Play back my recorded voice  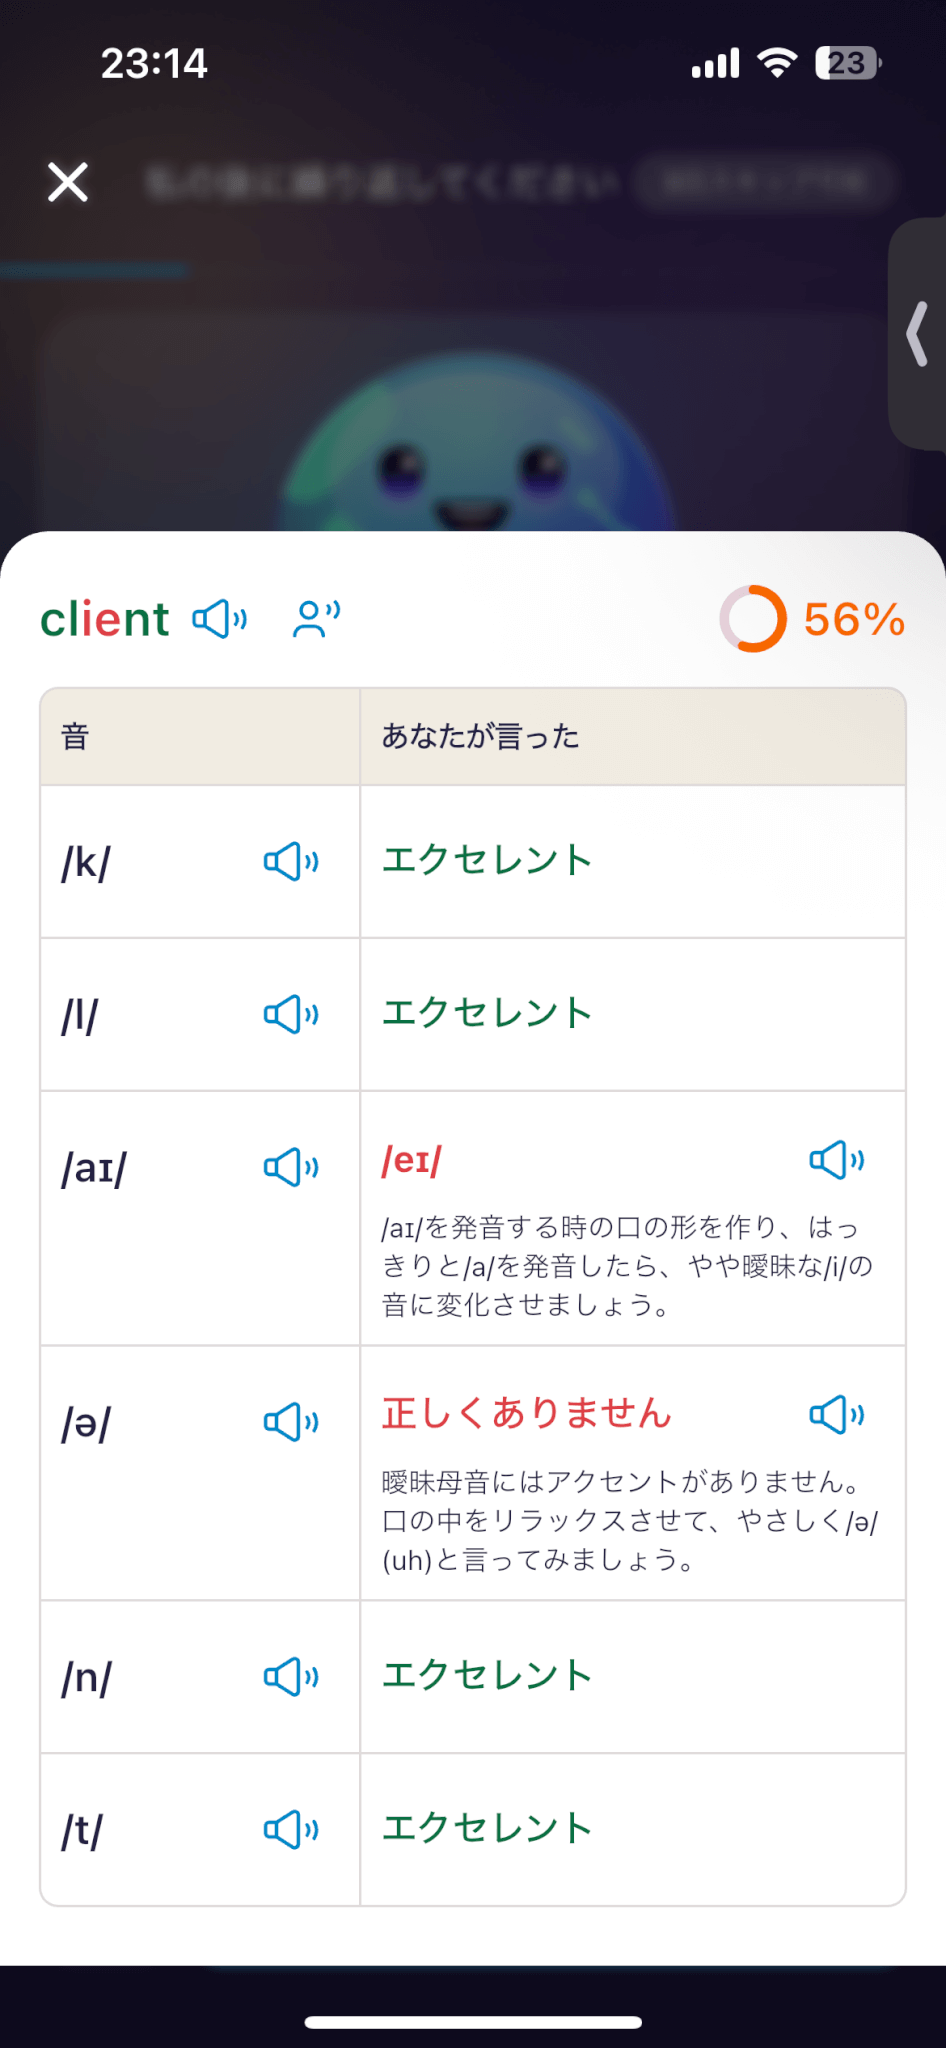coord(316,619)
